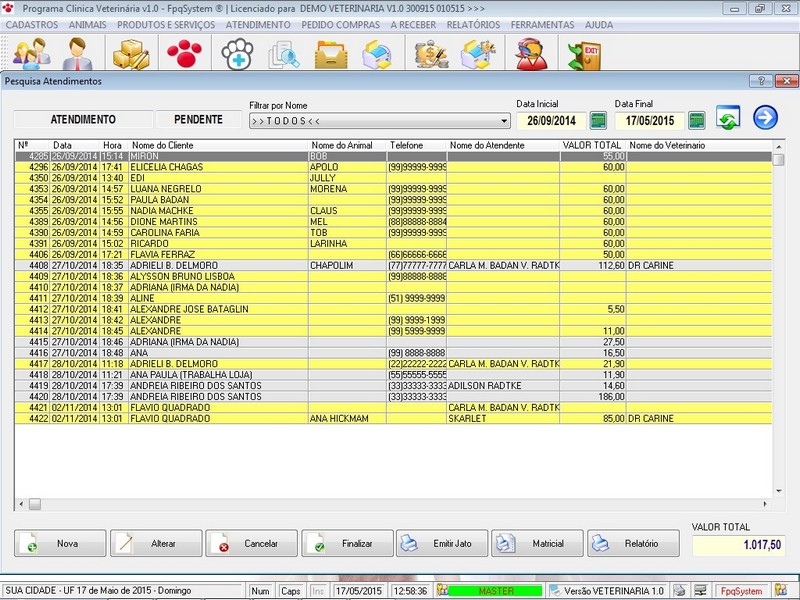Select the ALYSSON BRUNO LISBOA row
Viewport: 800px width, 600px height.
coord(393,277)
